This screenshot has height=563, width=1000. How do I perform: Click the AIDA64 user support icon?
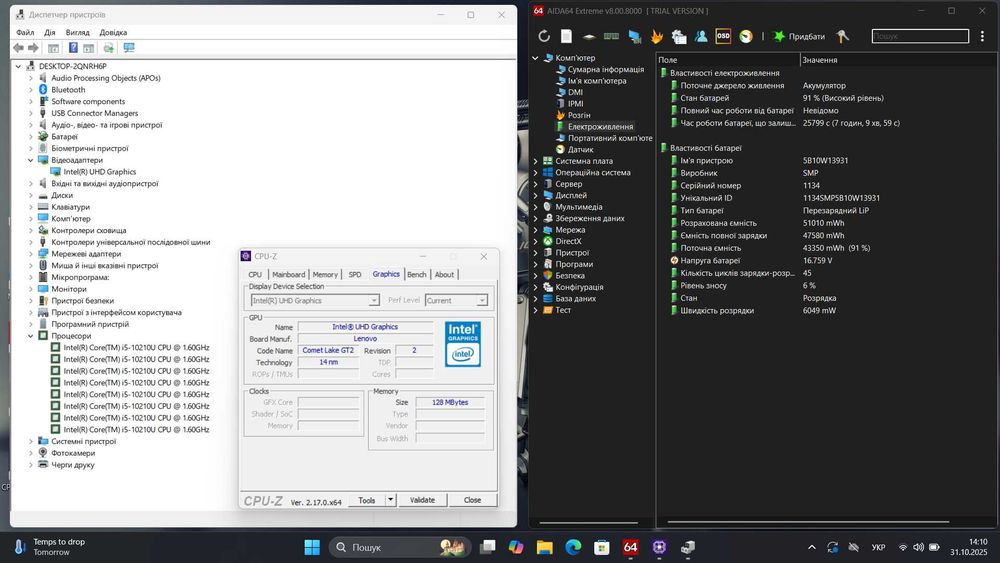point(701,36)
